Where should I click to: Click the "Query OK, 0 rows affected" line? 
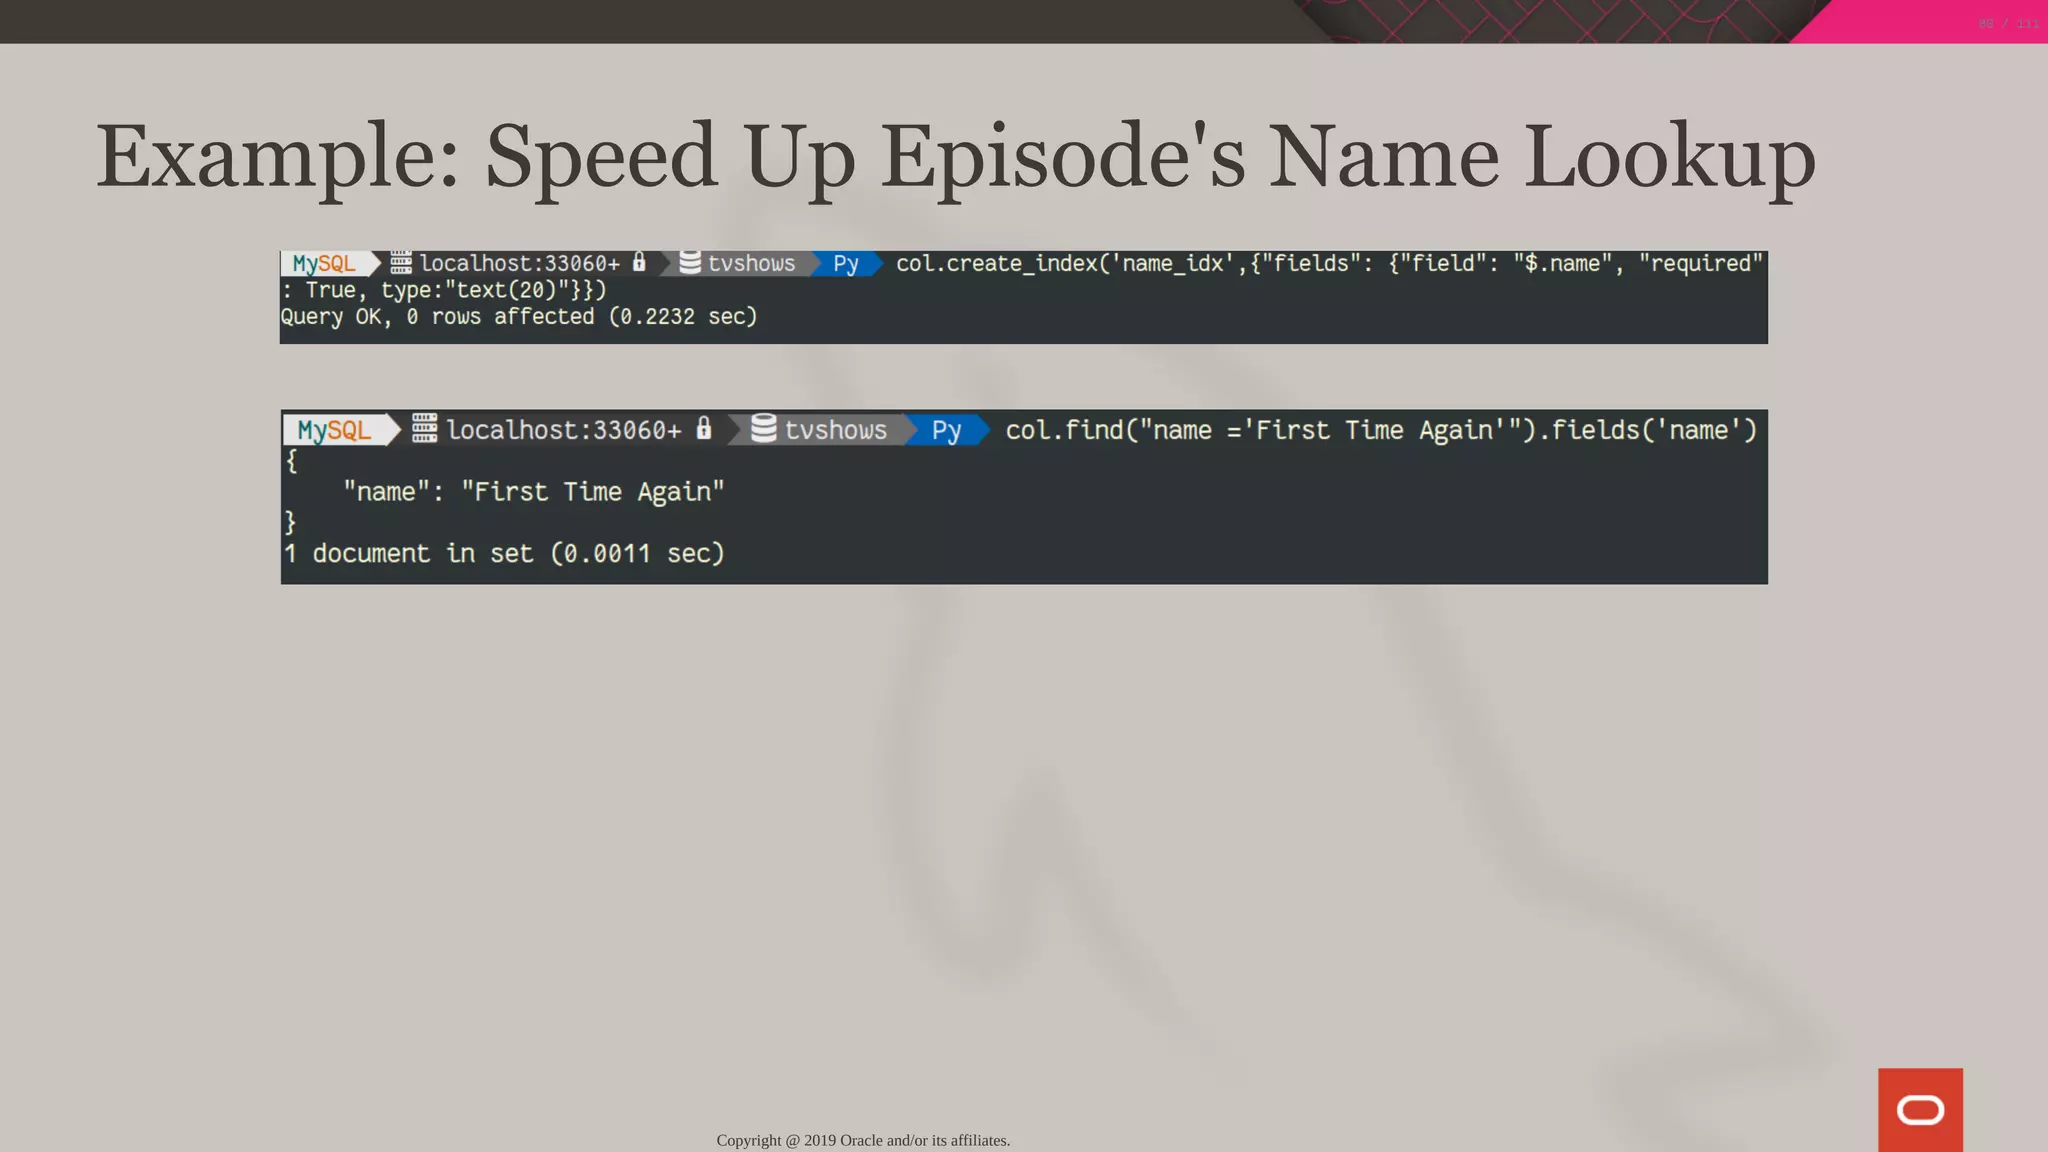tap(518, 317)
